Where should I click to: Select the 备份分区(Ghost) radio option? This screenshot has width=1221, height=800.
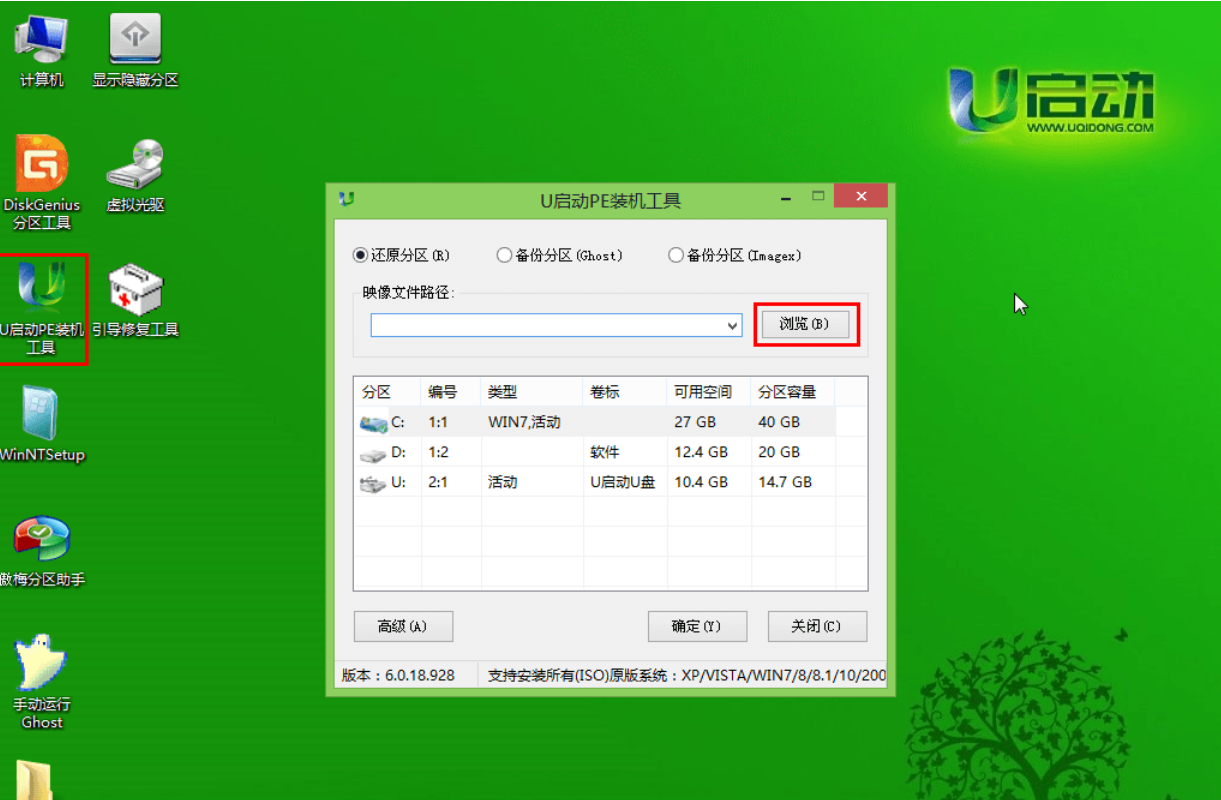click(504, 256)
